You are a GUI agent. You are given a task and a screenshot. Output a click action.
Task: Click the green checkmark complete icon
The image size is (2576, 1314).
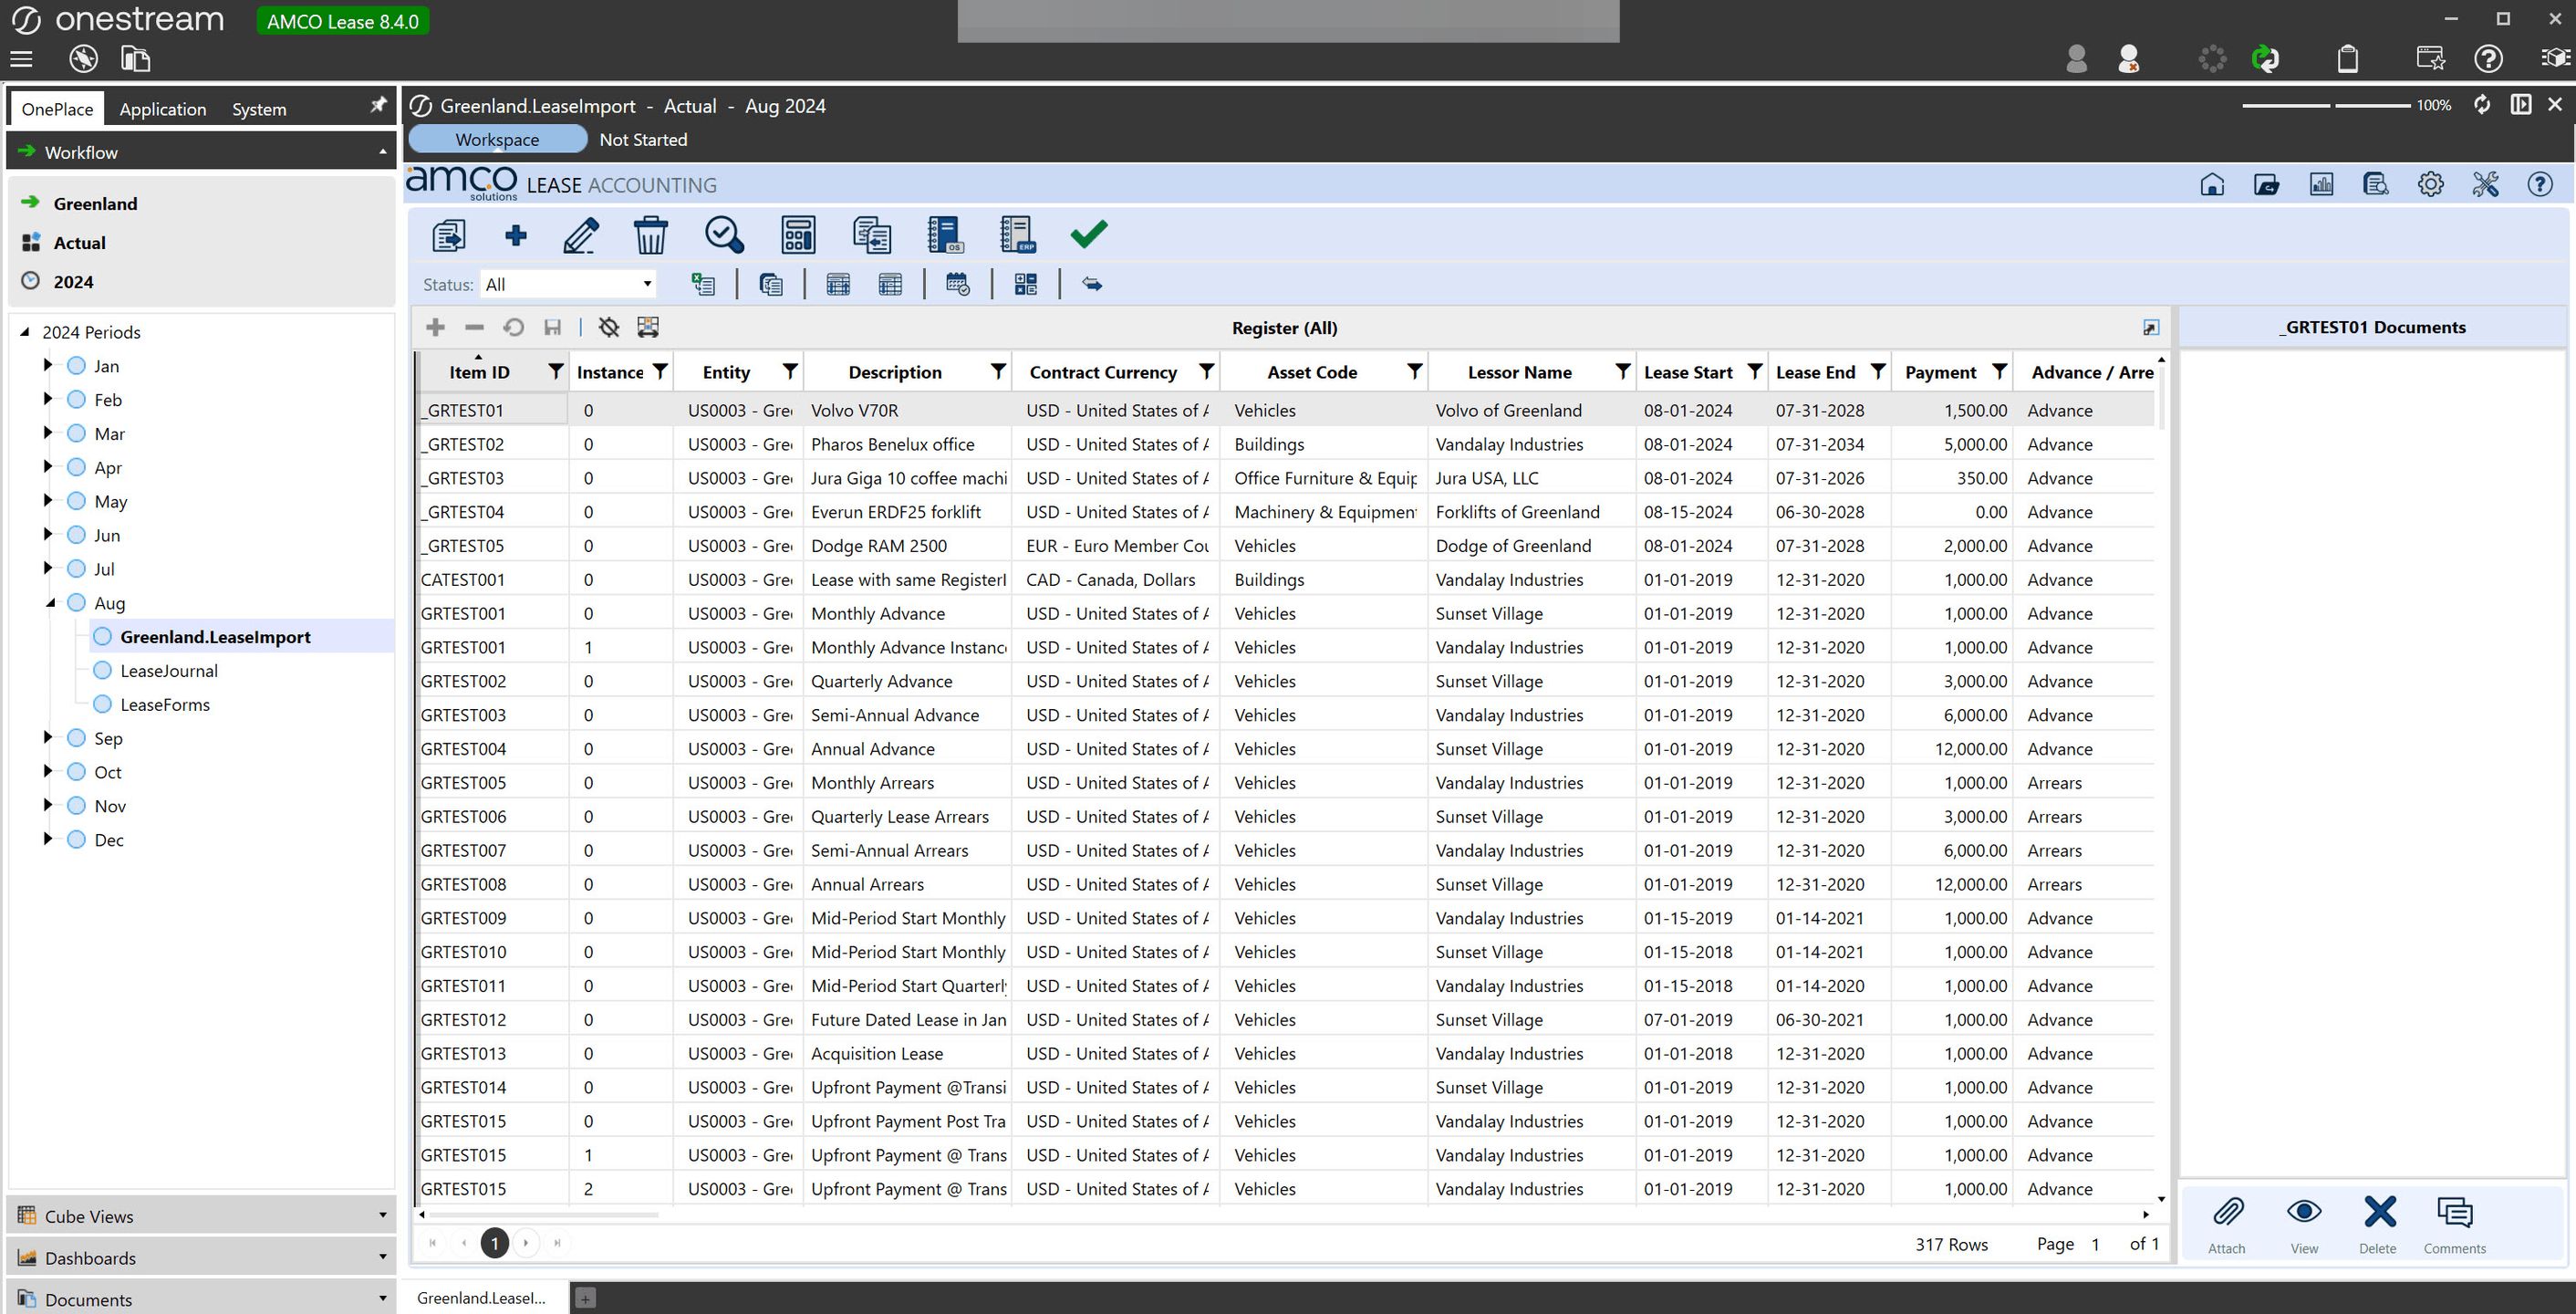pos(1088,234)
